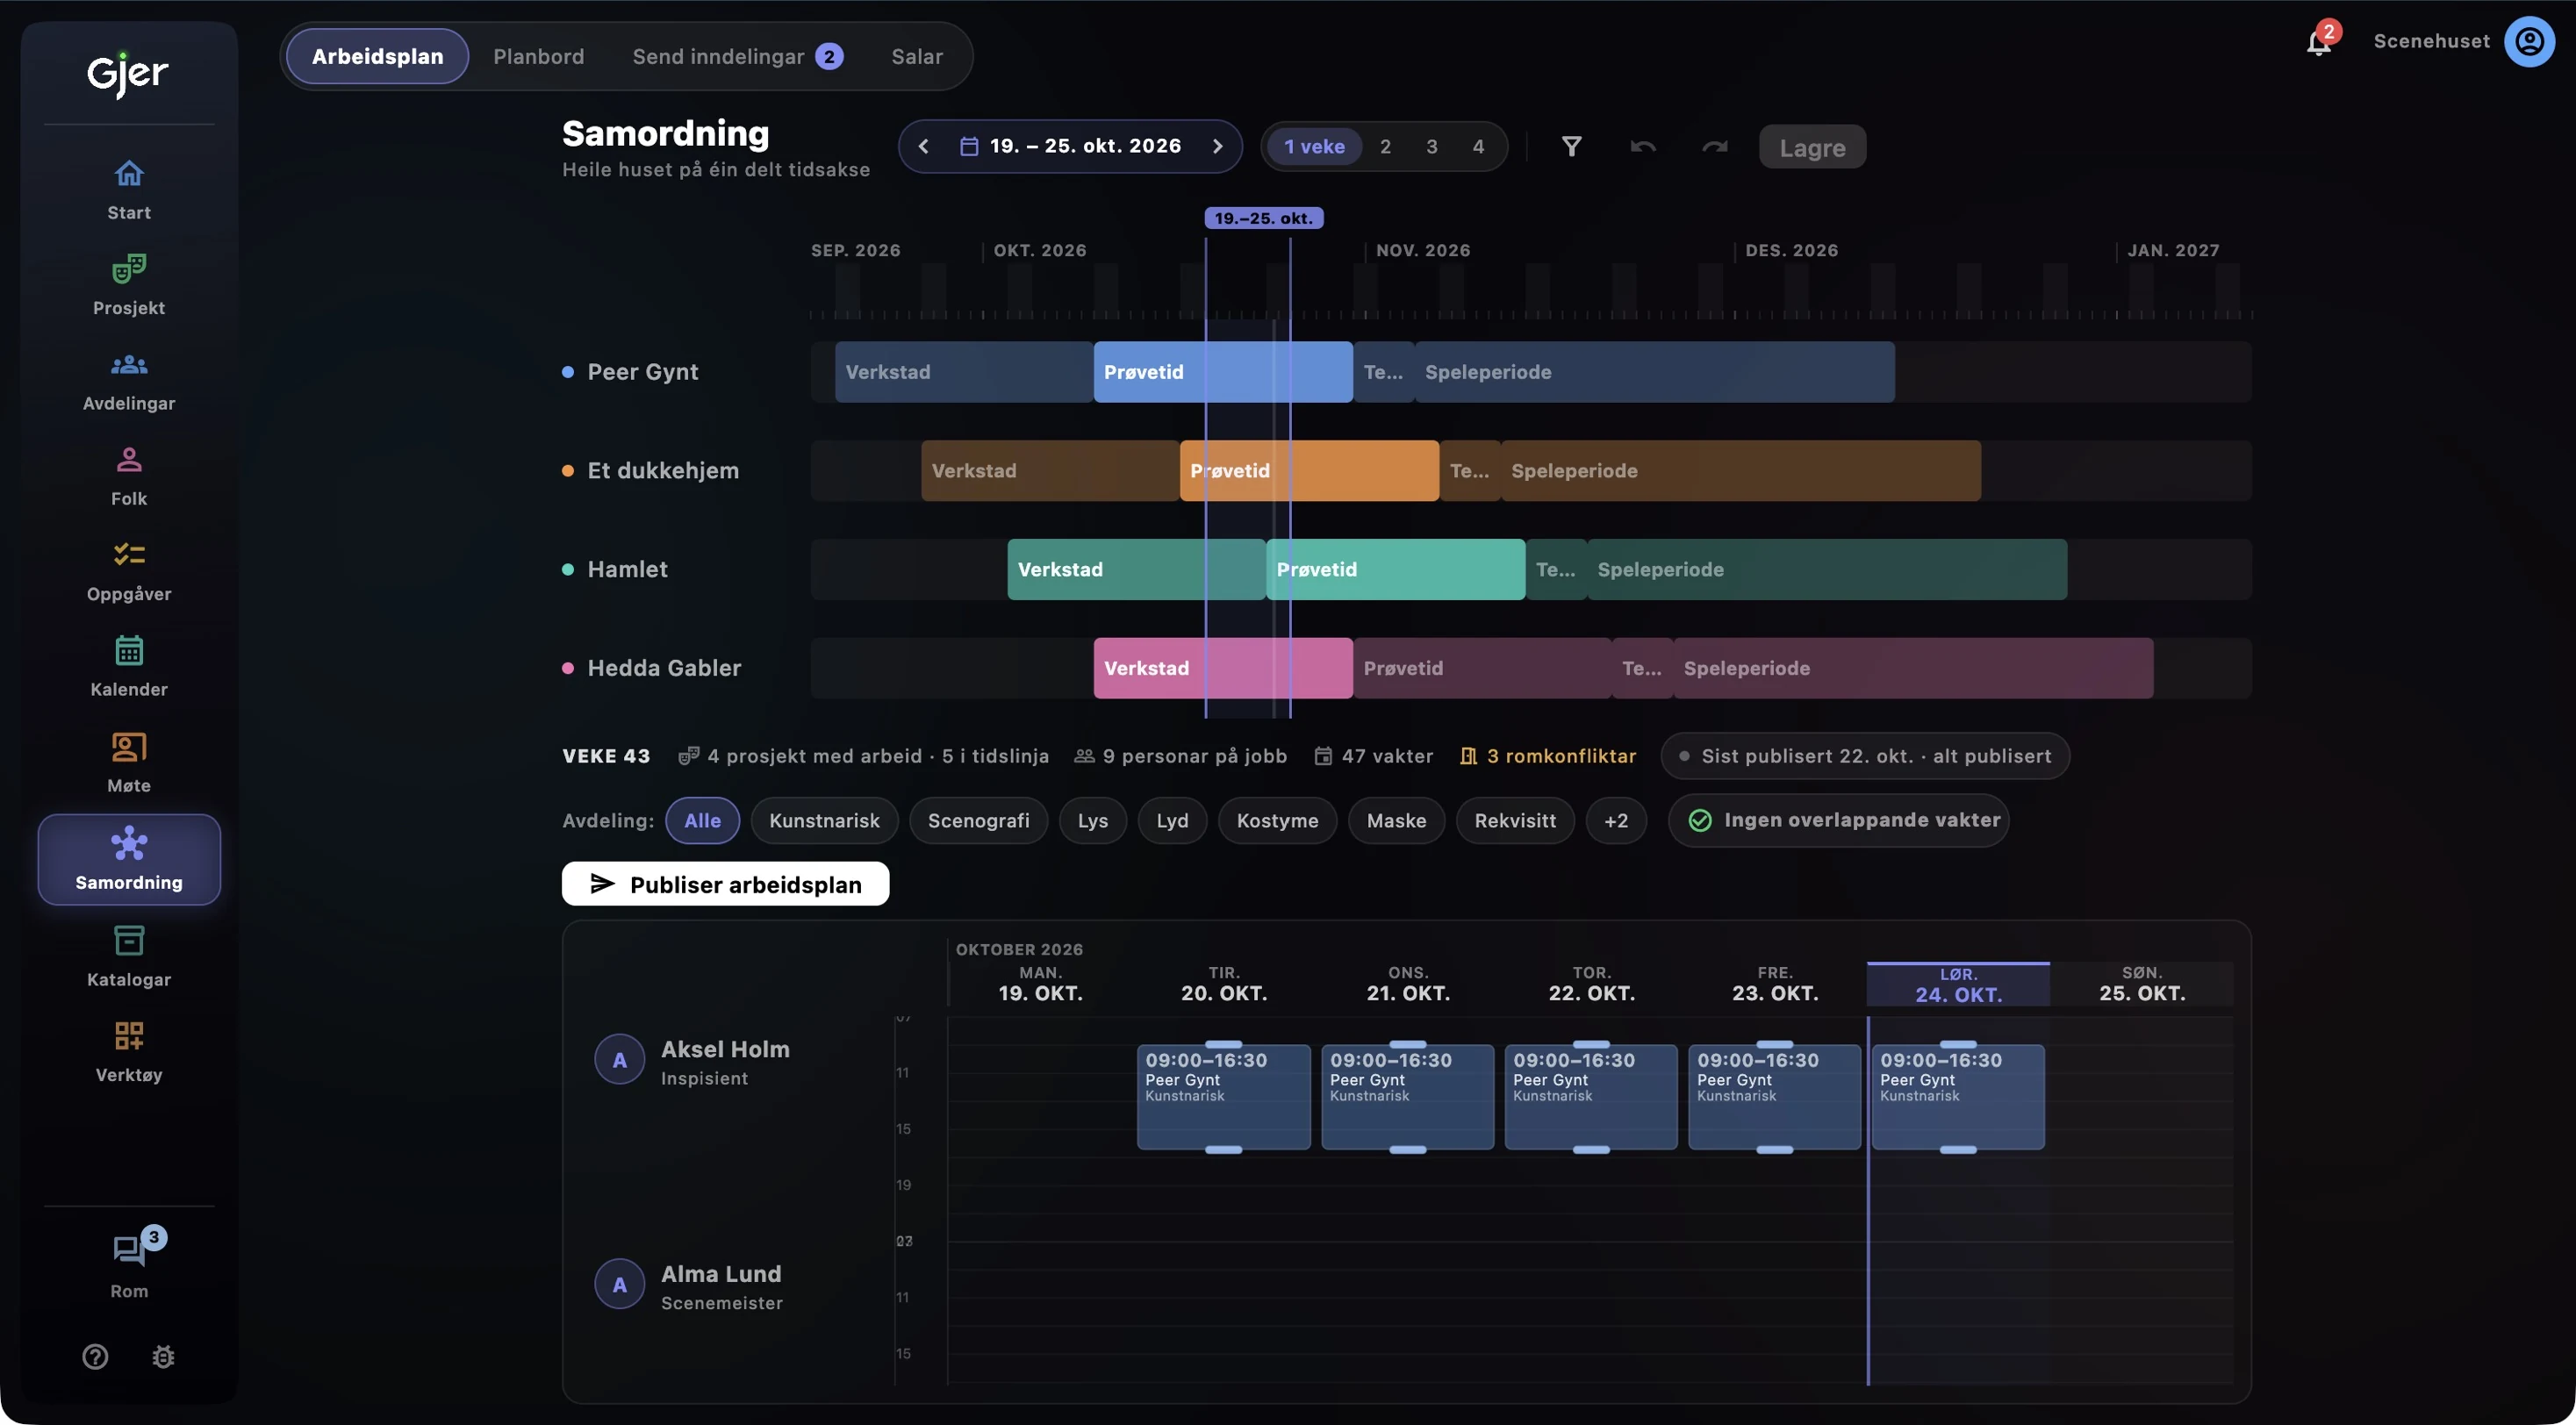
Task: Filter by Kunstnarisk department
Action: coord(824,820)
